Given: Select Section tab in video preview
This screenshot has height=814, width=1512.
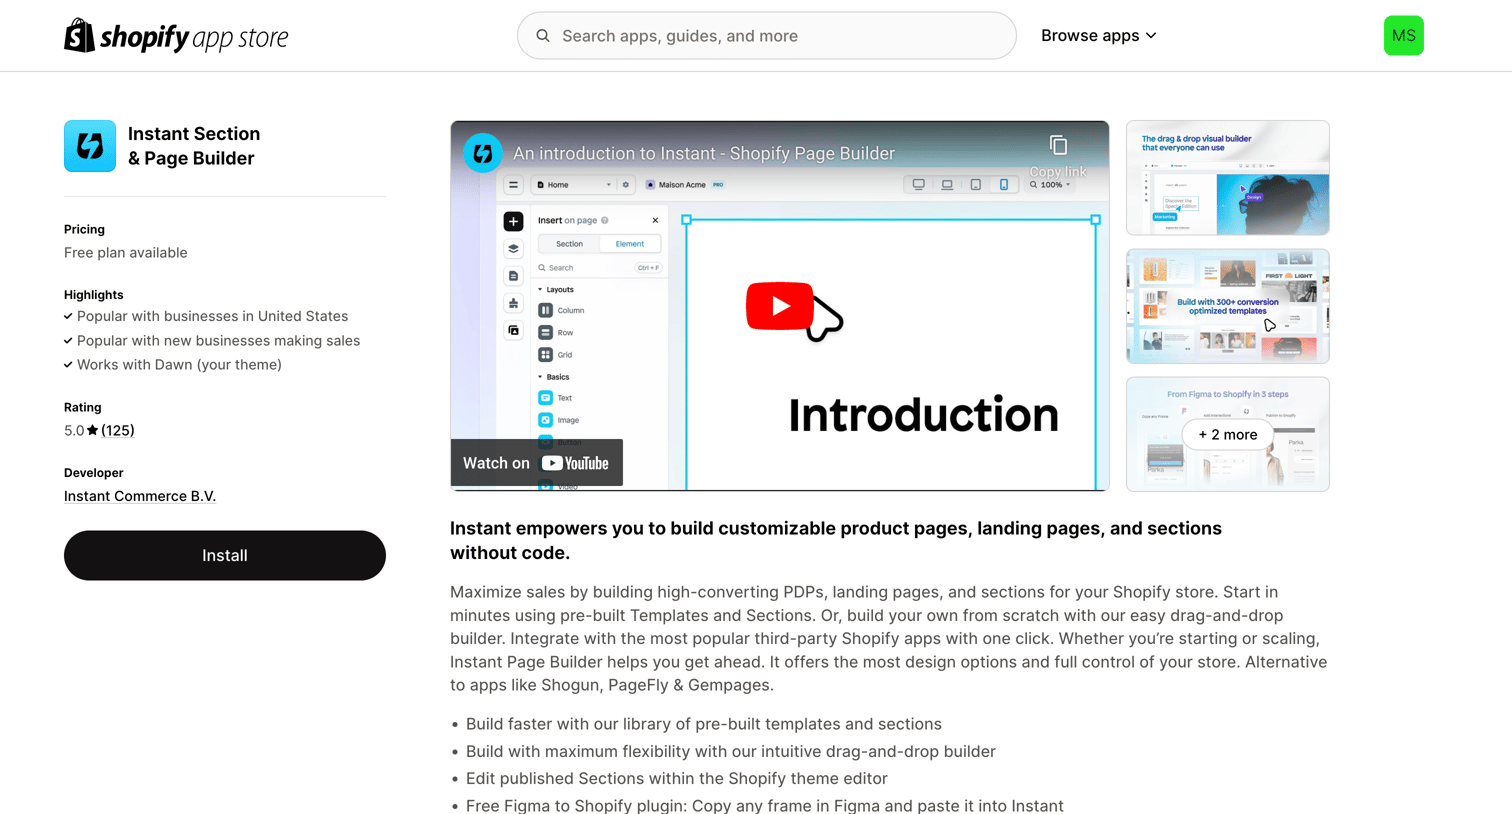Looking at the screenshot, I should [569, 244].
